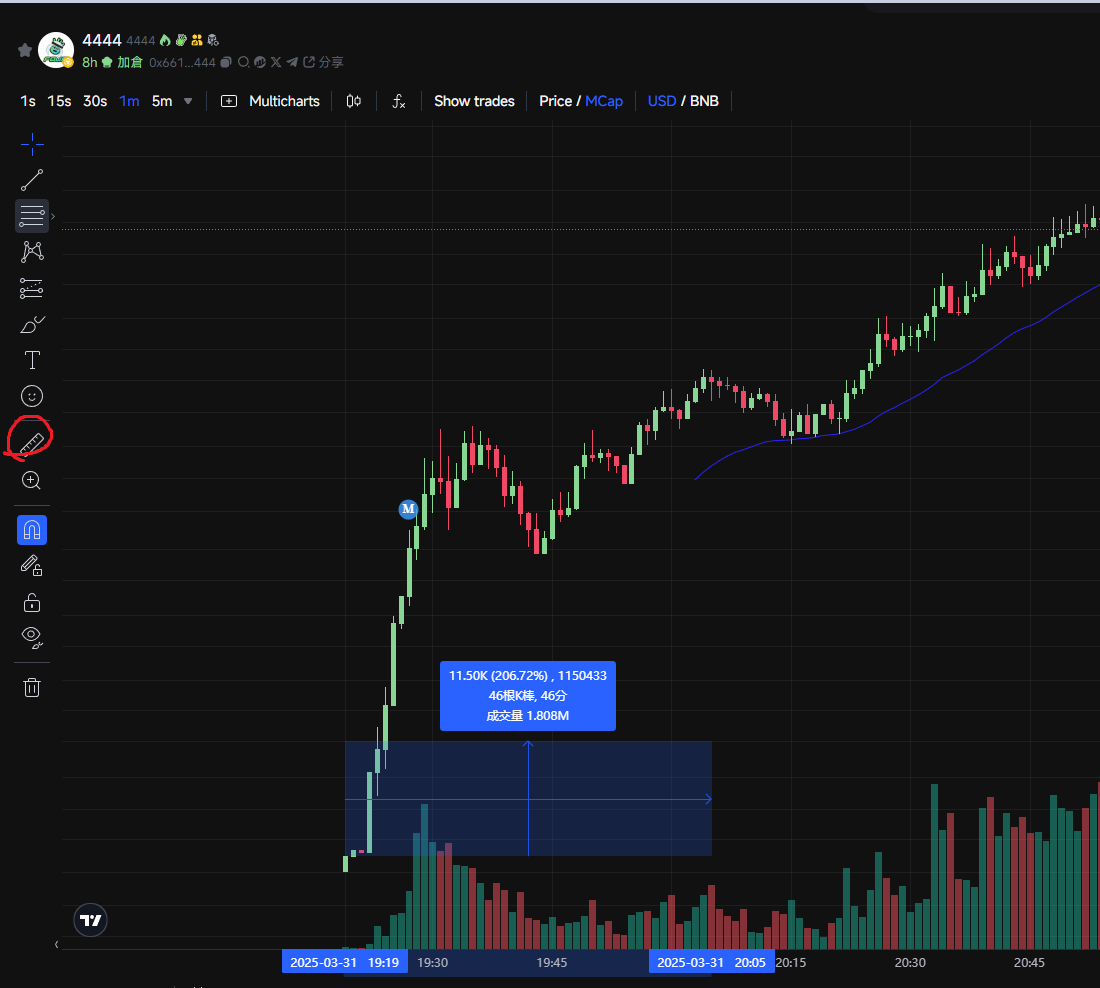Switch to the 15s timeframe

(60, 101)
